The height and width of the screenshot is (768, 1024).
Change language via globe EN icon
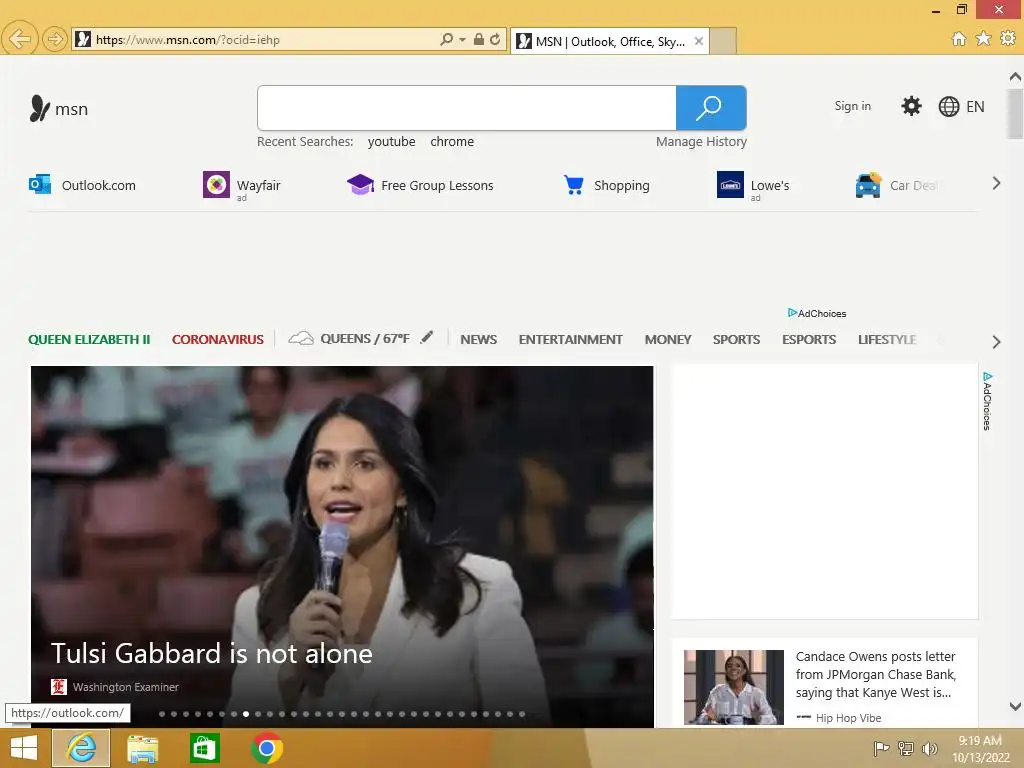click(x=961, y=106)
